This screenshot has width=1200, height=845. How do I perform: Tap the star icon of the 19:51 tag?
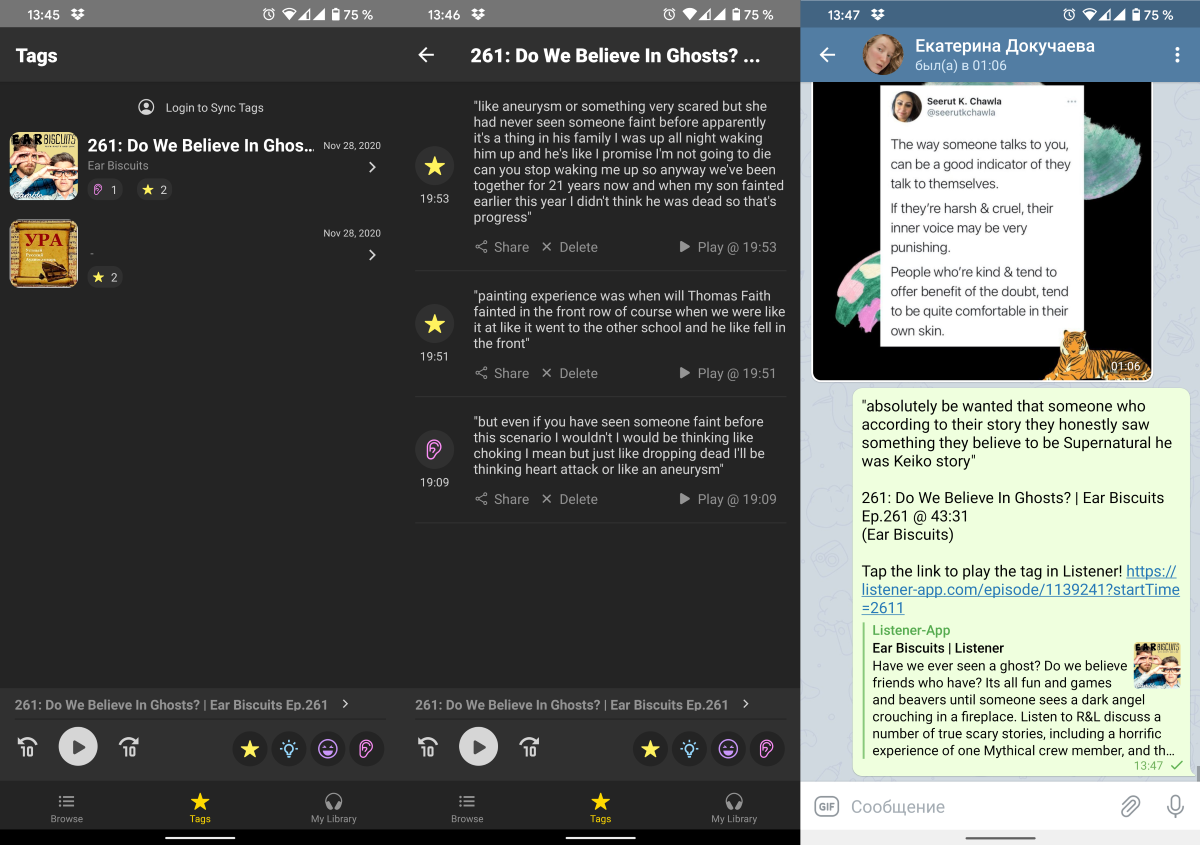coord(434,323)
